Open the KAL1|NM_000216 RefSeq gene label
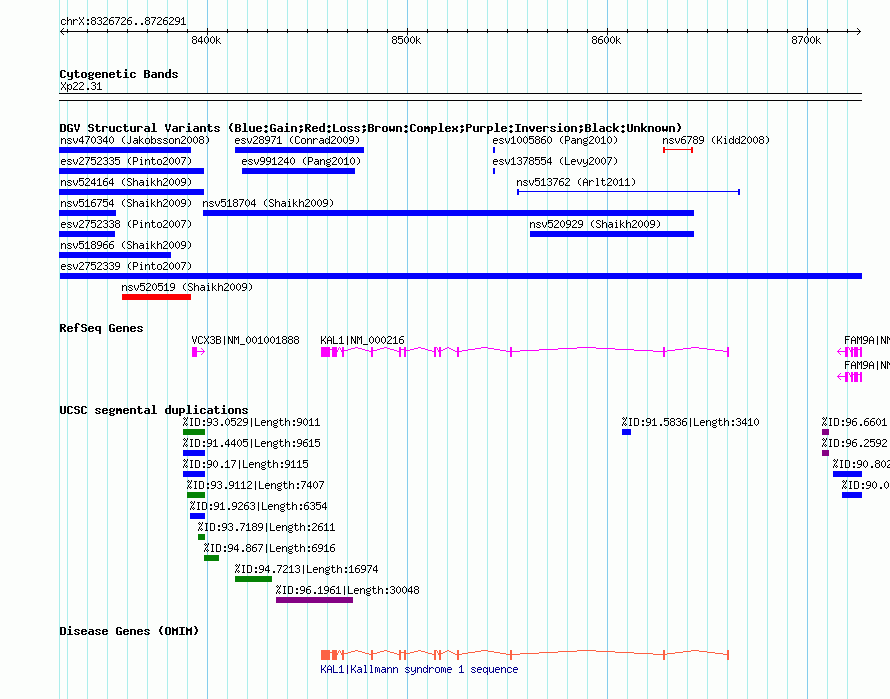The height and width of the screenshot is (699, 890). (x=362, y=340)
